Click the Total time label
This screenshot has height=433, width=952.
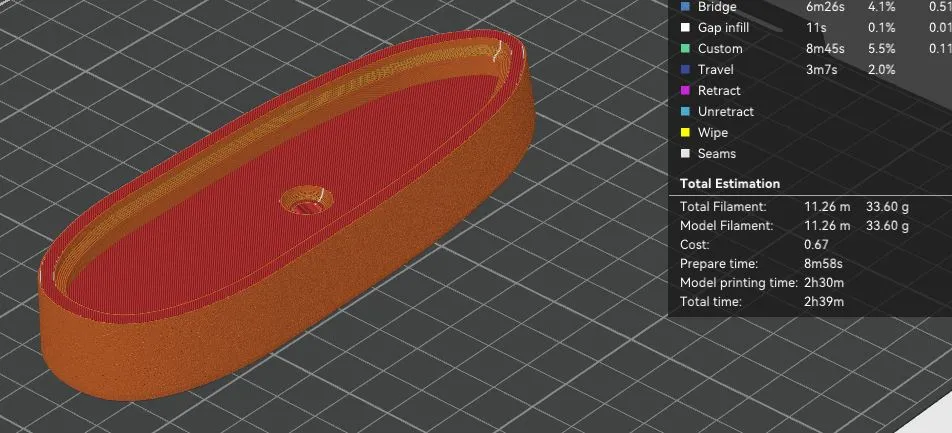(x=711, y=301)
